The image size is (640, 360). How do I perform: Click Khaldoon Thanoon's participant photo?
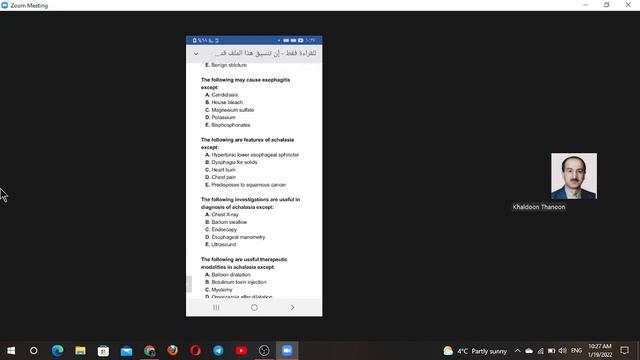coord(574,176)
